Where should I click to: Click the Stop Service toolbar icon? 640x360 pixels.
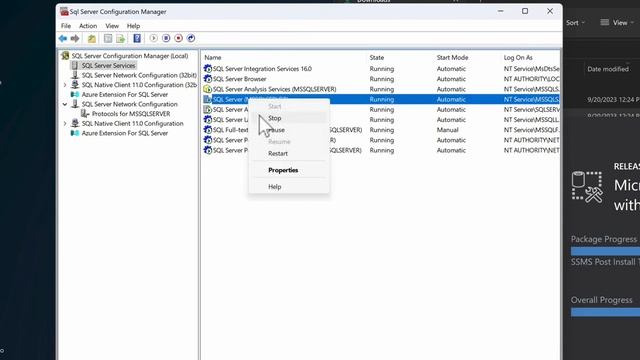click(178, 38)
